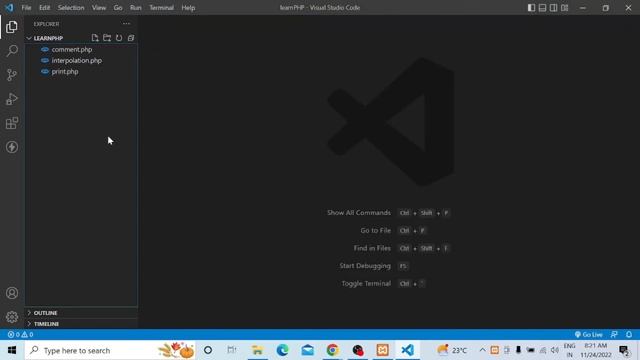The width and height of the screenshot is (640, 360).
Task: Open Explorer views and more actions ellipsis
Action: click(x=127, y=24)
